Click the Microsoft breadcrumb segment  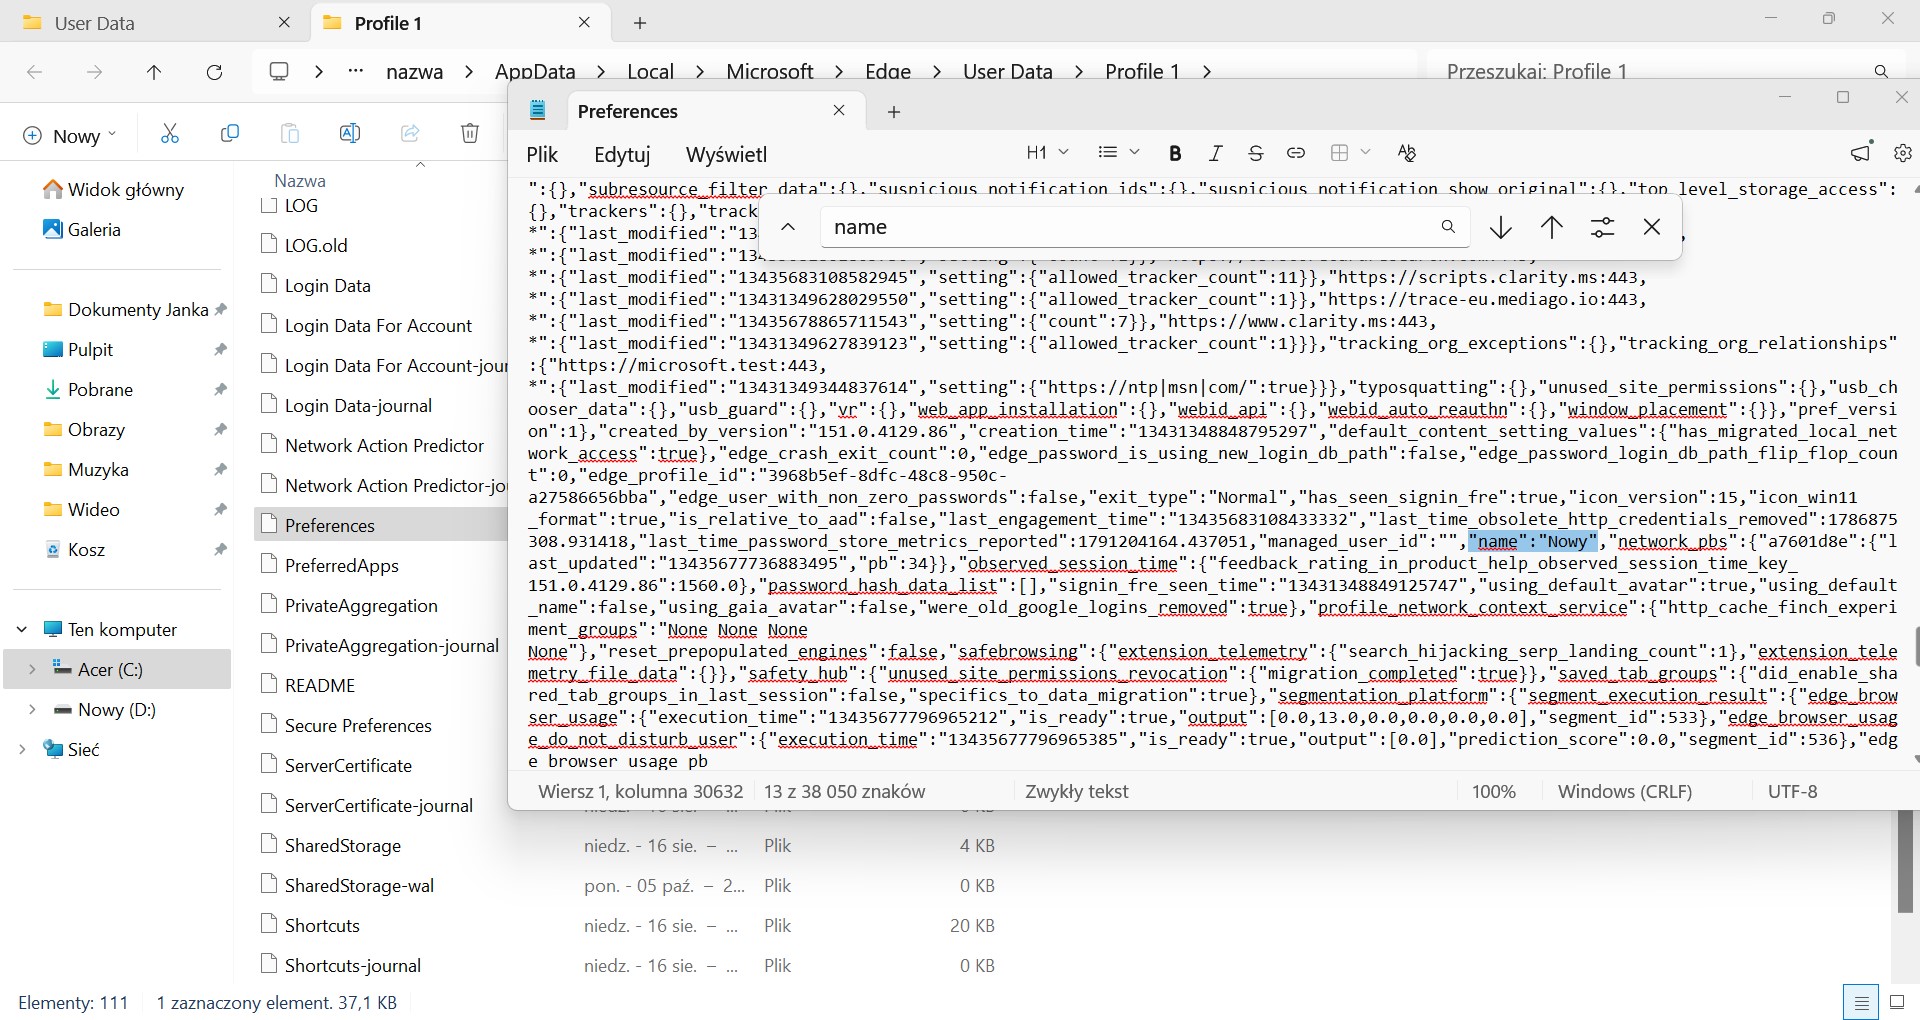769,72
